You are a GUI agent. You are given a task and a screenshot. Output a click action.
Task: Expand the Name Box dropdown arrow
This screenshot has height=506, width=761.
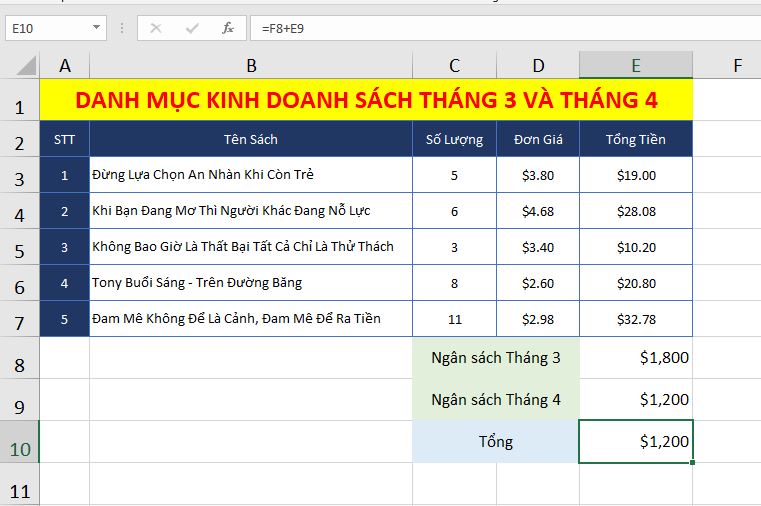pyautogui.click(x=97, y=28)
